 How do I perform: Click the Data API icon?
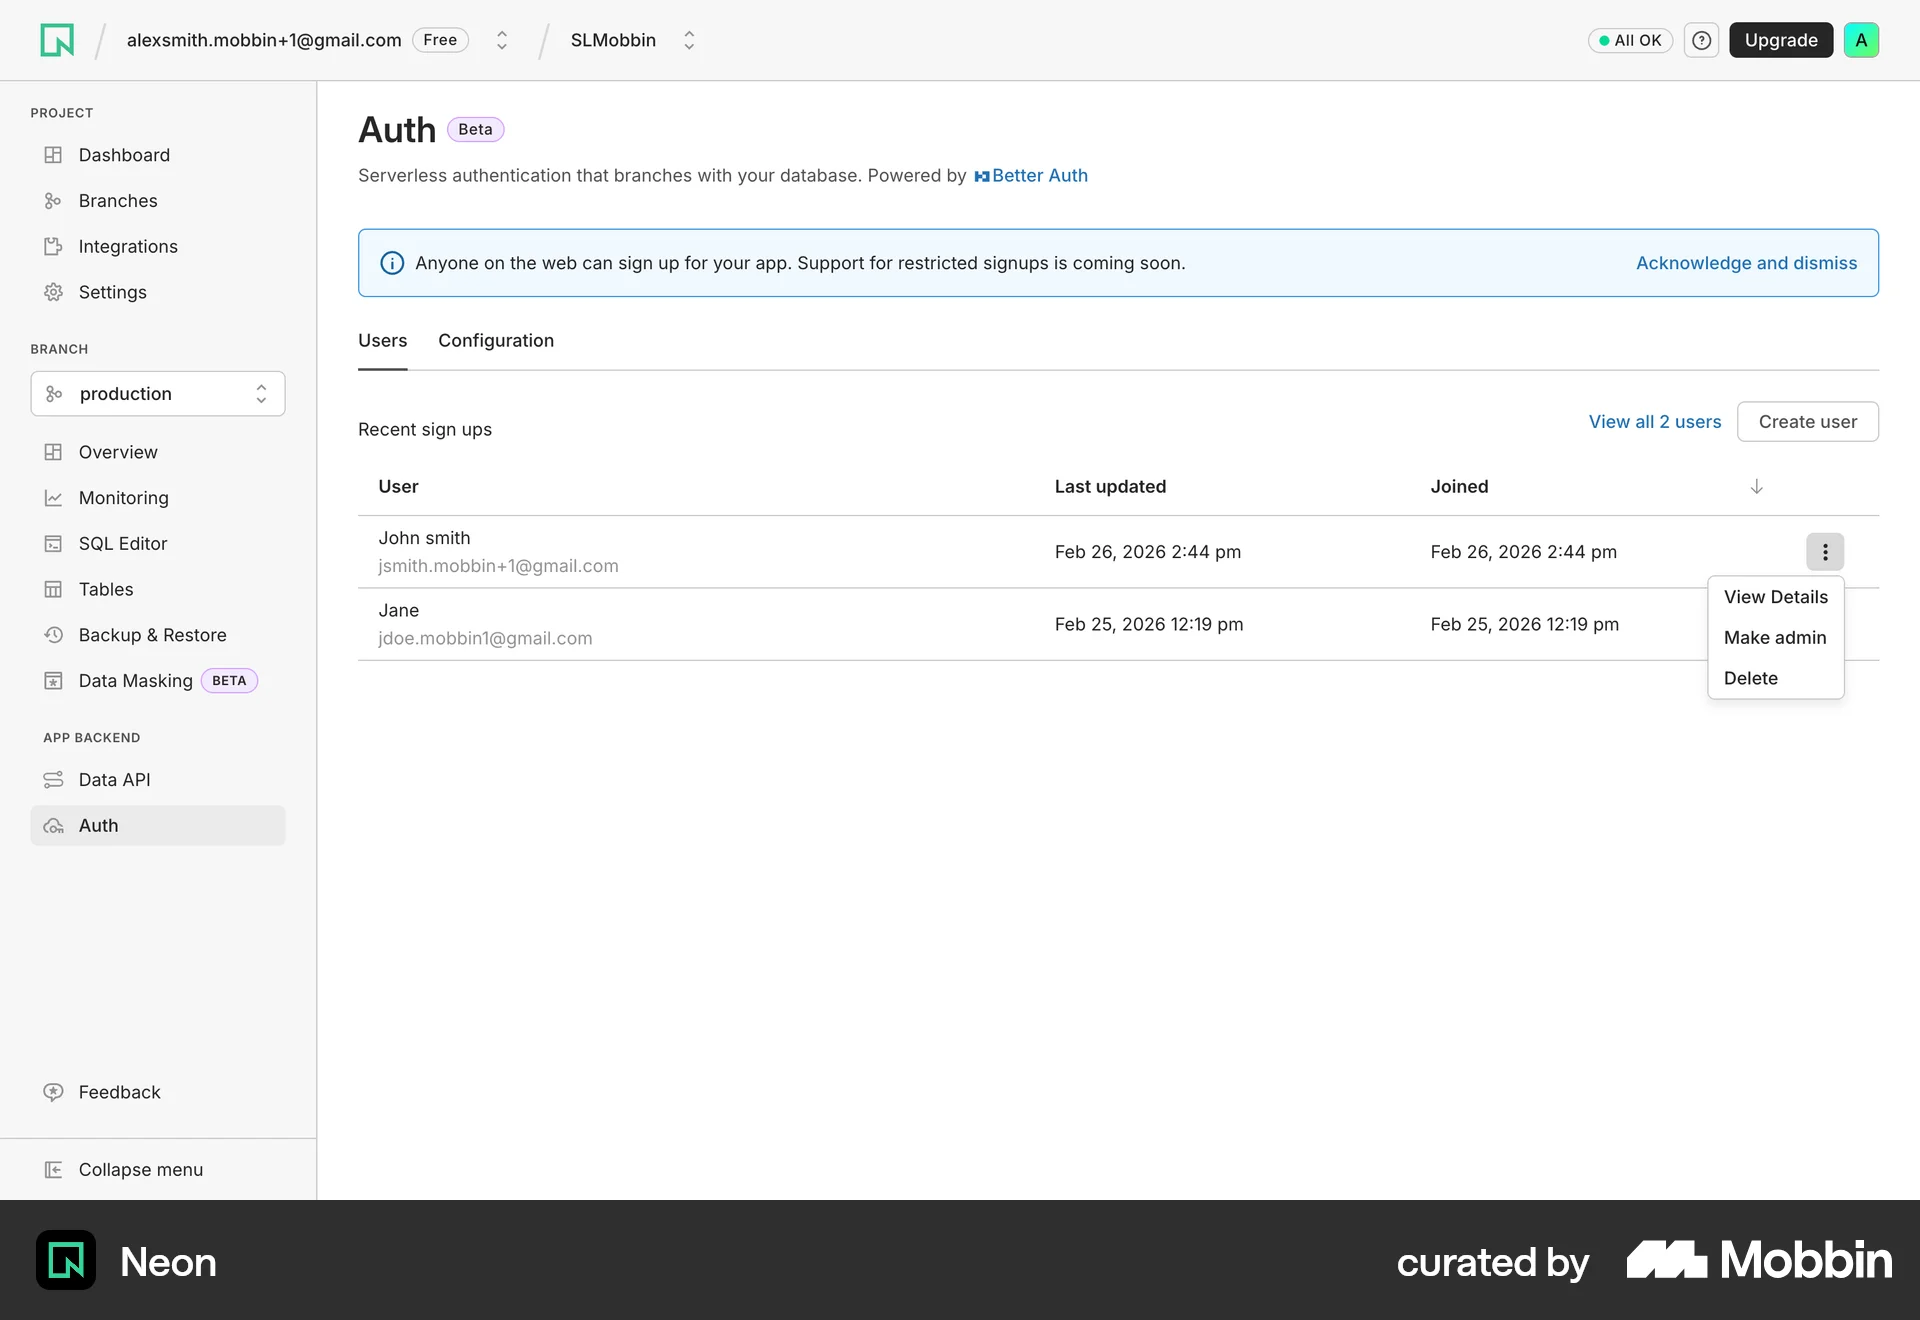53,780
